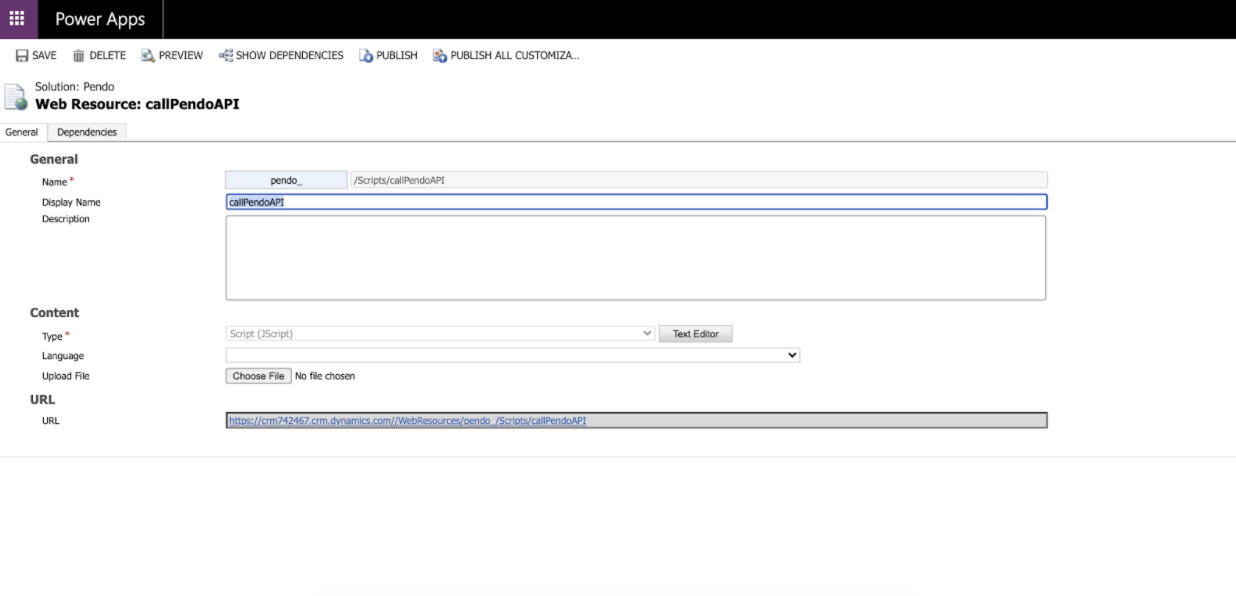Click the Power Apps title
The image size is (1236, 596).
point(100,19)
